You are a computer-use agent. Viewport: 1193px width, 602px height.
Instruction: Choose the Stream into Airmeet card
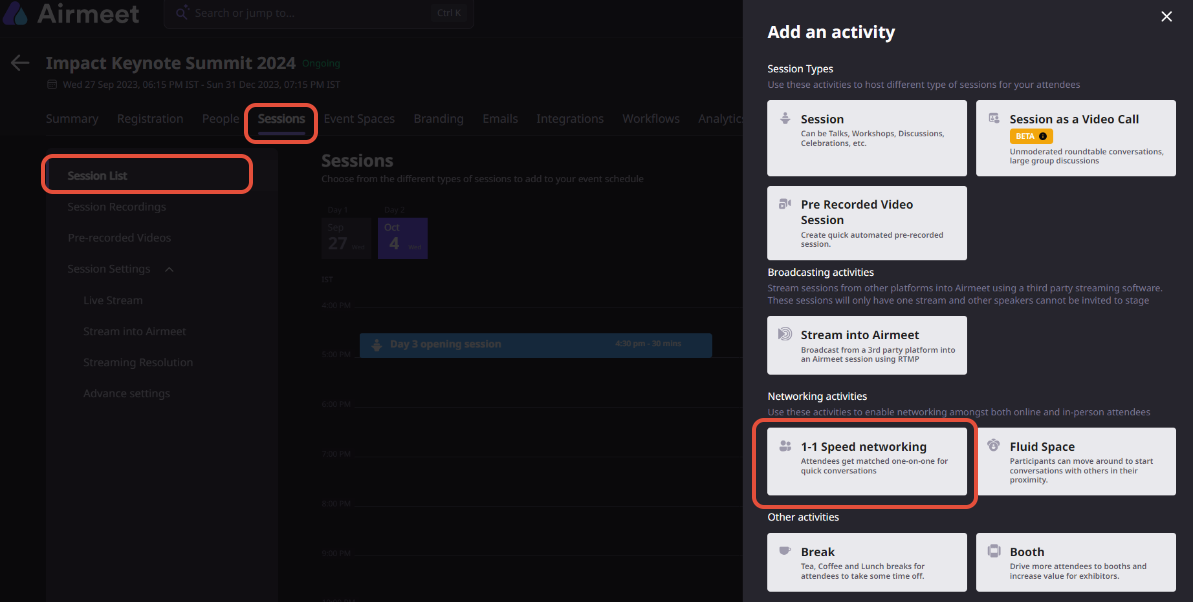867,346
